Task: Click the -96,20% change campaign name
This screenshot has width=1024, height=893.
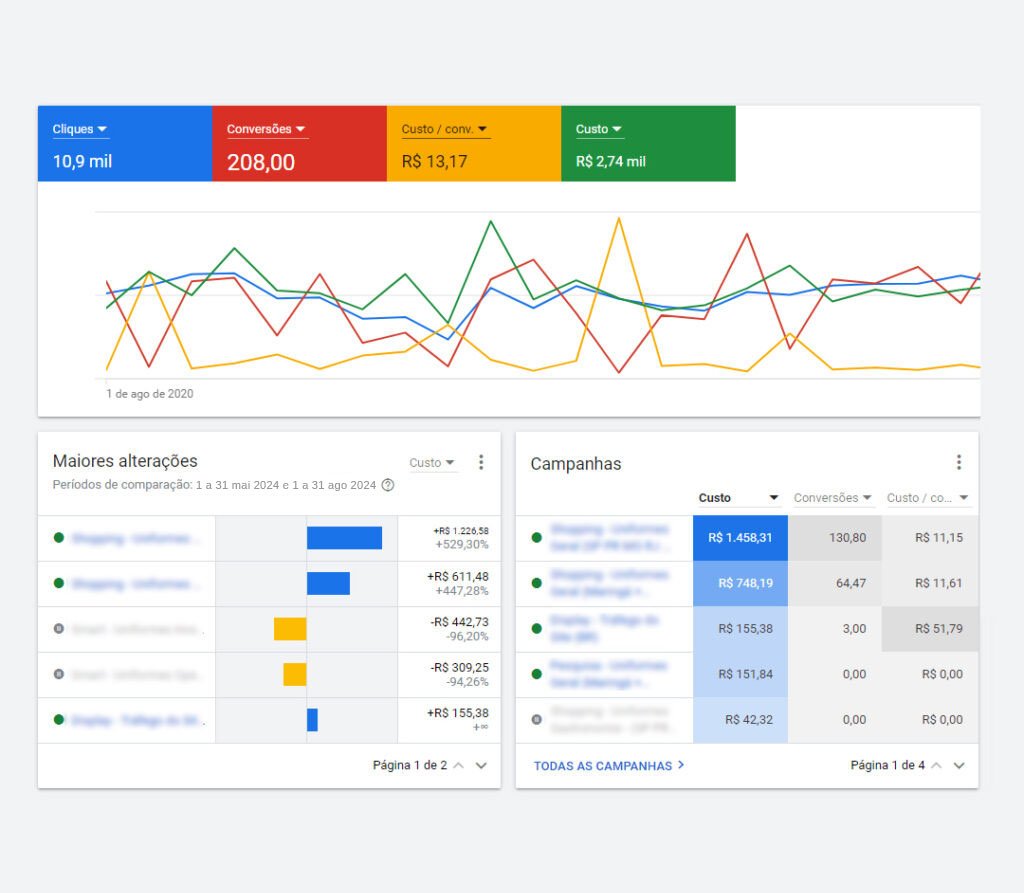Action: (137, 629)
